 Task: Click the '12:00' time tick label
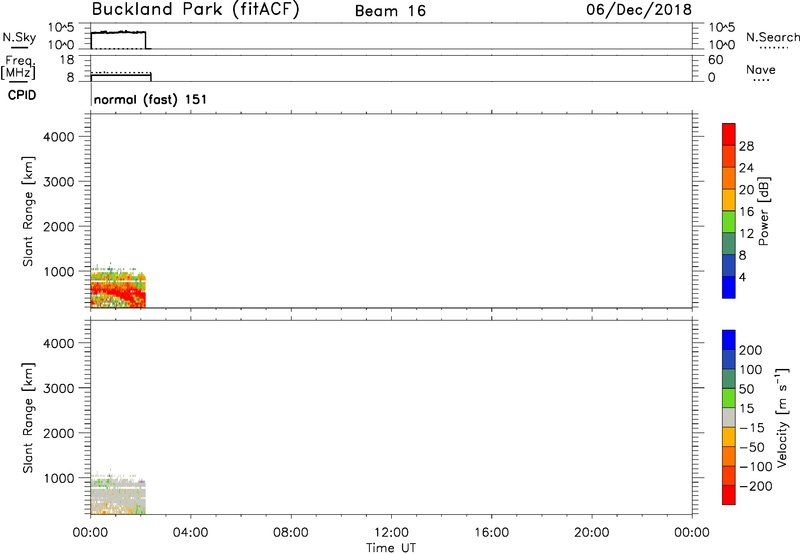(x=391, y=533)
